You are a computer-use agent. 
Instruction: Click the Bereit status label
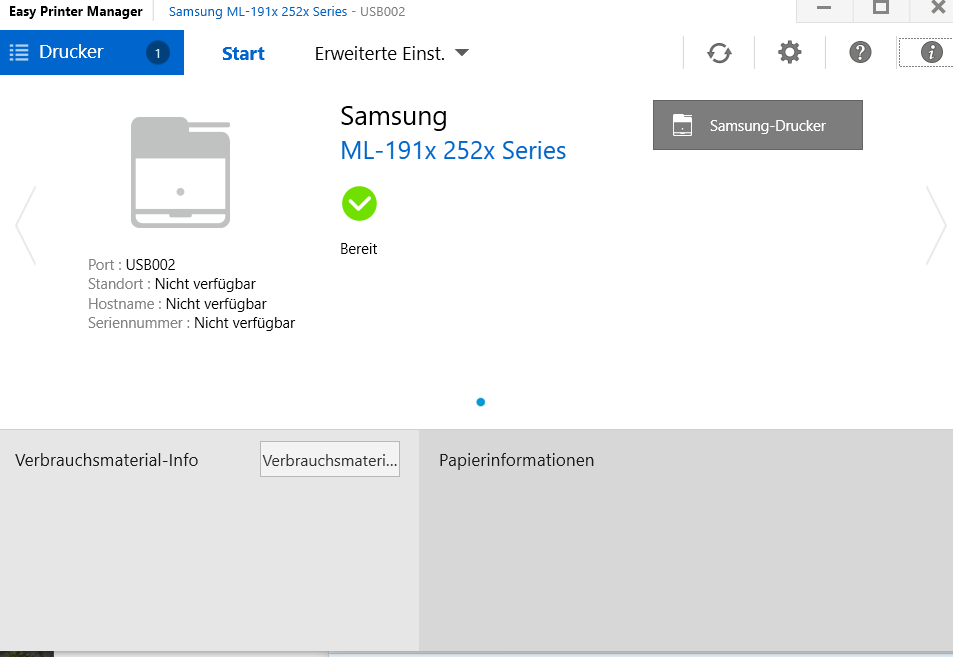(359, 249)
